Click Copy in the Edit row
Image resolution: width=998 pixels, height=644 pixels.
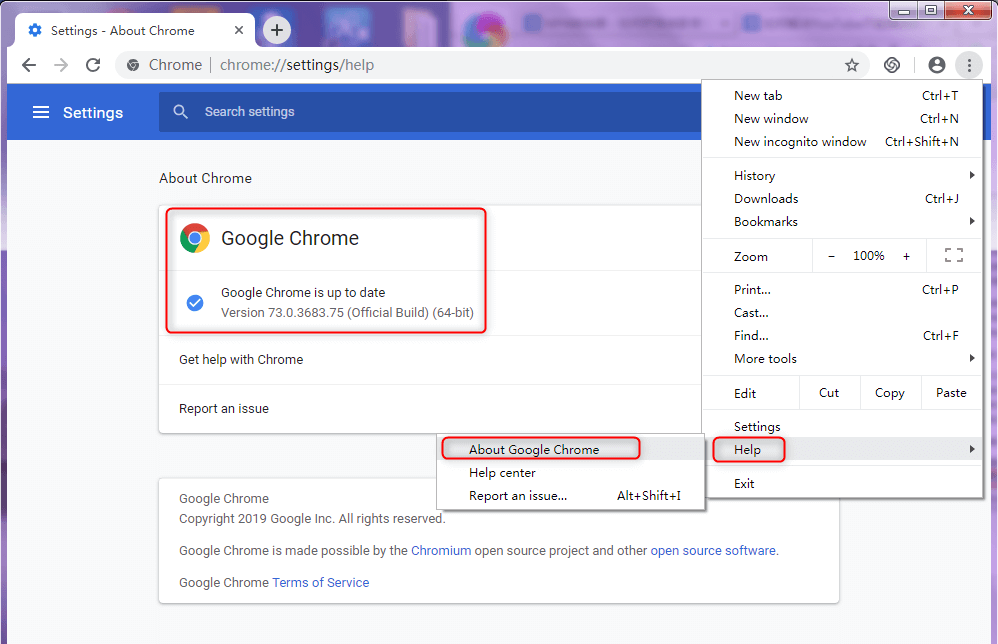tap(890, 393)
